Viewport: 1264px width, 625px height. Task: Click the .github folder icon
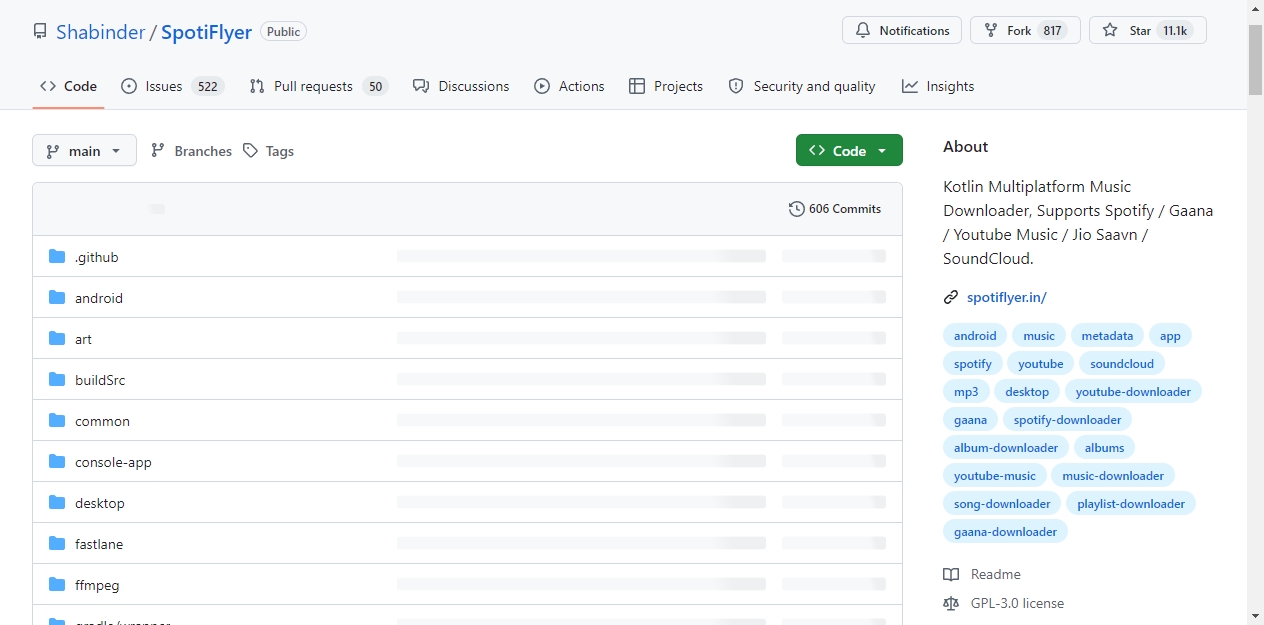click(x=57, y=257)
